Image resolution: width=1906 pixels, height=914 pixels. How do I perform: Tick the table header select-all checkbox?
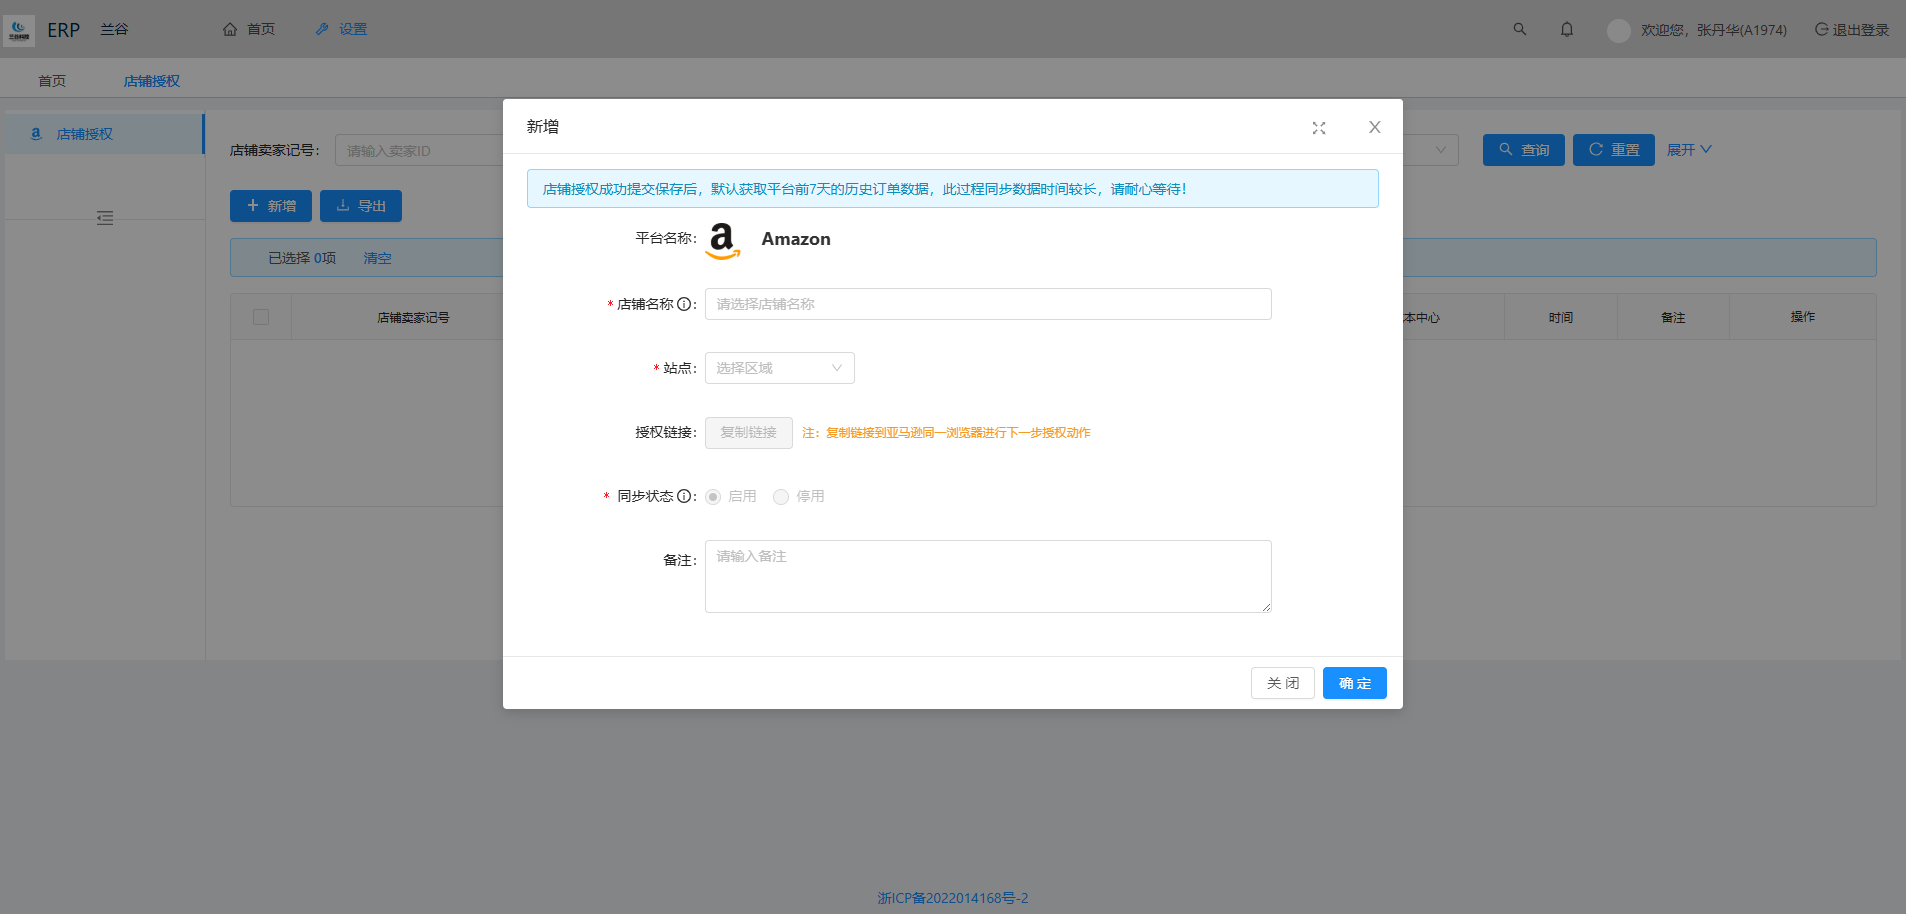coord(261,317)
